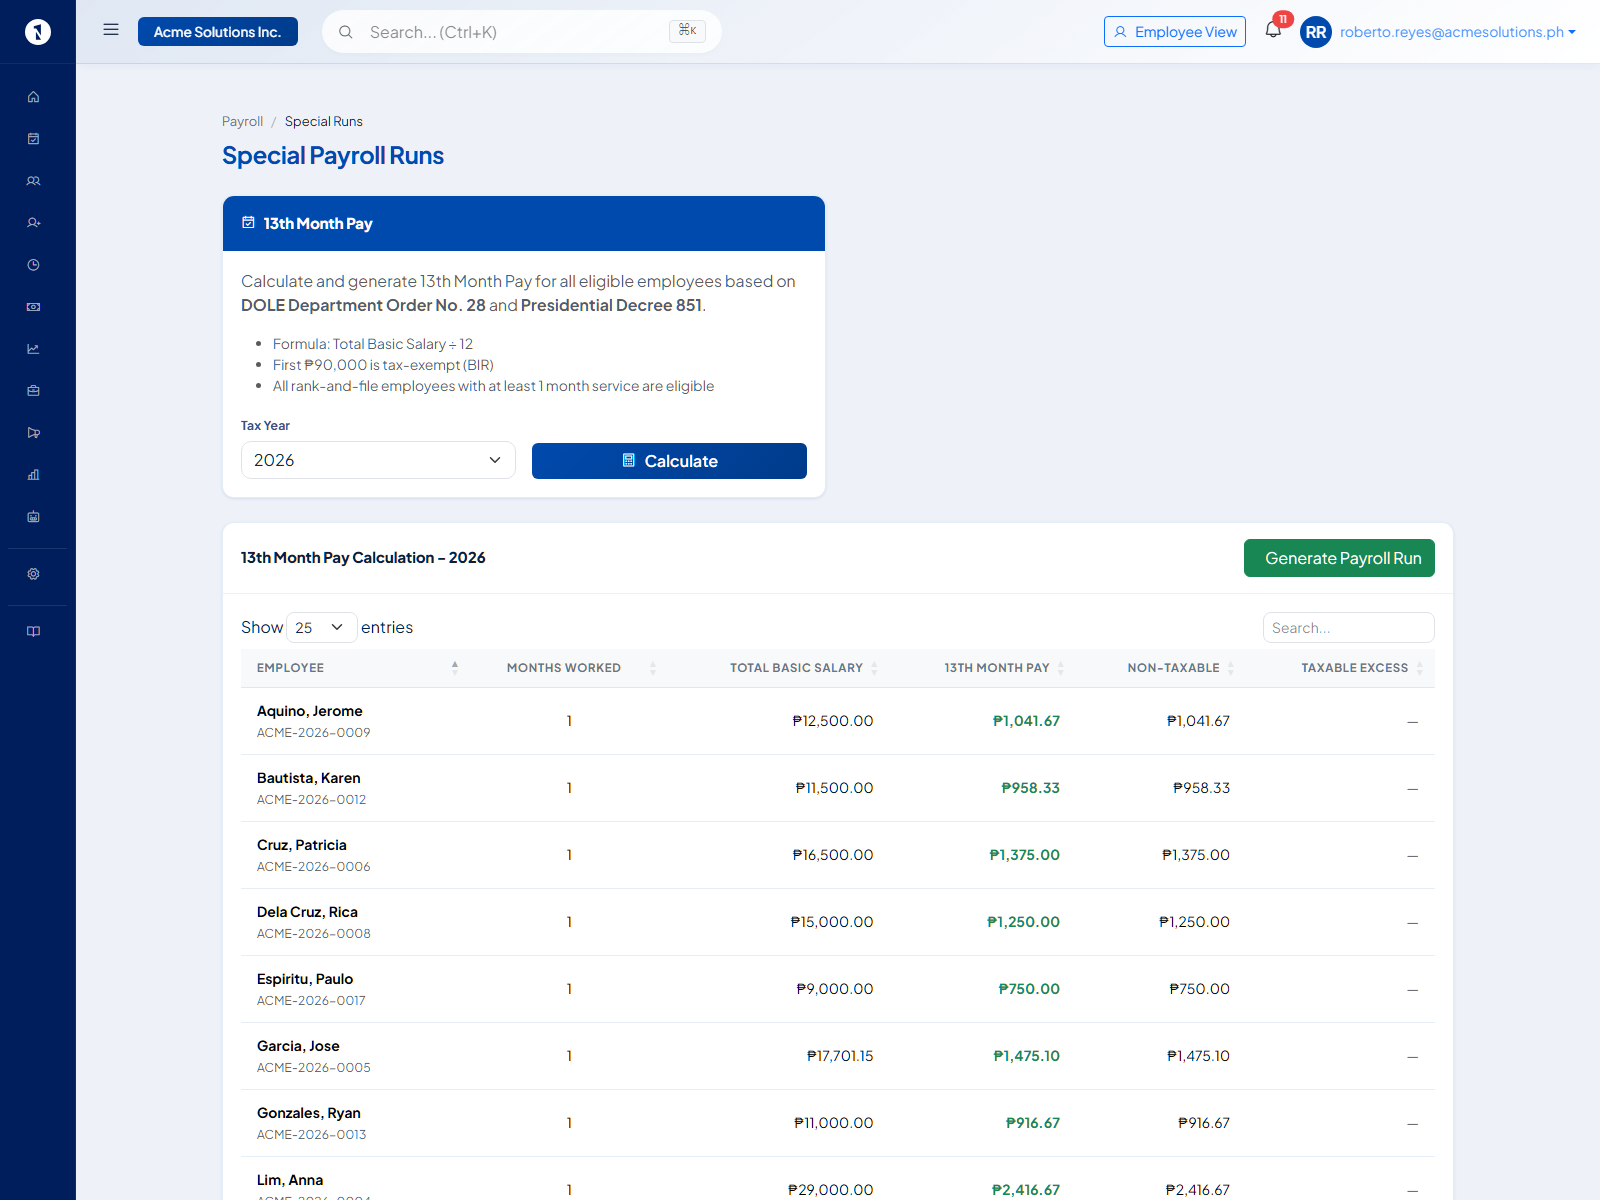Select the Aquino, Jerome employee name
This screenshot has width=1600, height=1200.
[310, 711]
